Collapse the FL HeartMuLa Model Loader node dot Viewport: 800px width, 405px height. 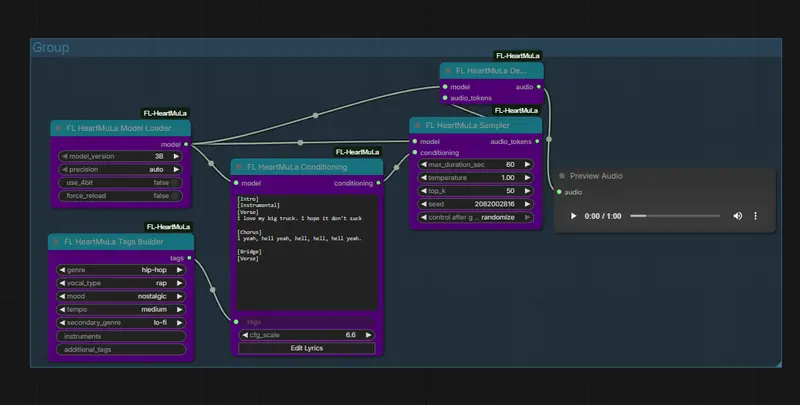click(58, 128)
